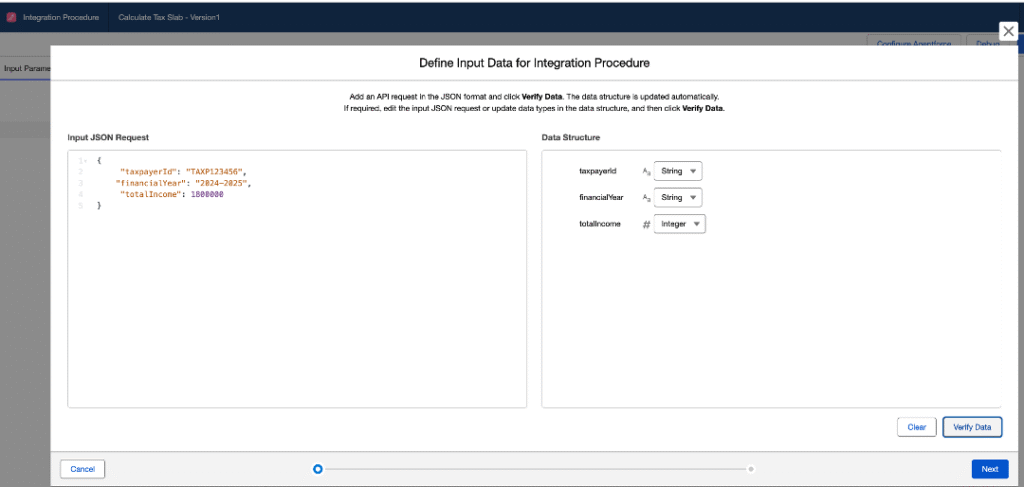Click the number hash icon beside totalIncome
The width and height of the screenshot is (1024, 487).
click(647, 224)
